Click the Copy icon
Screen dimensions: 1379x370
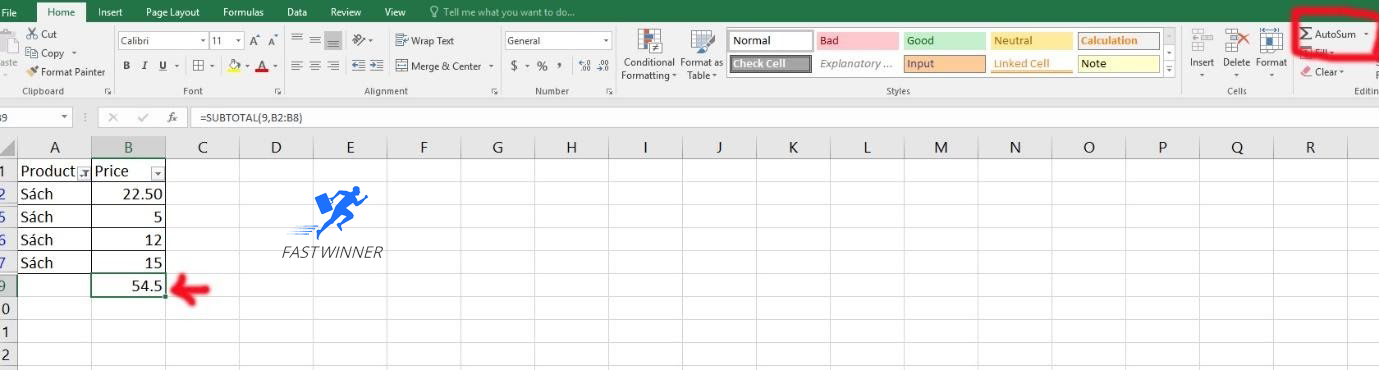coord(32,53)
